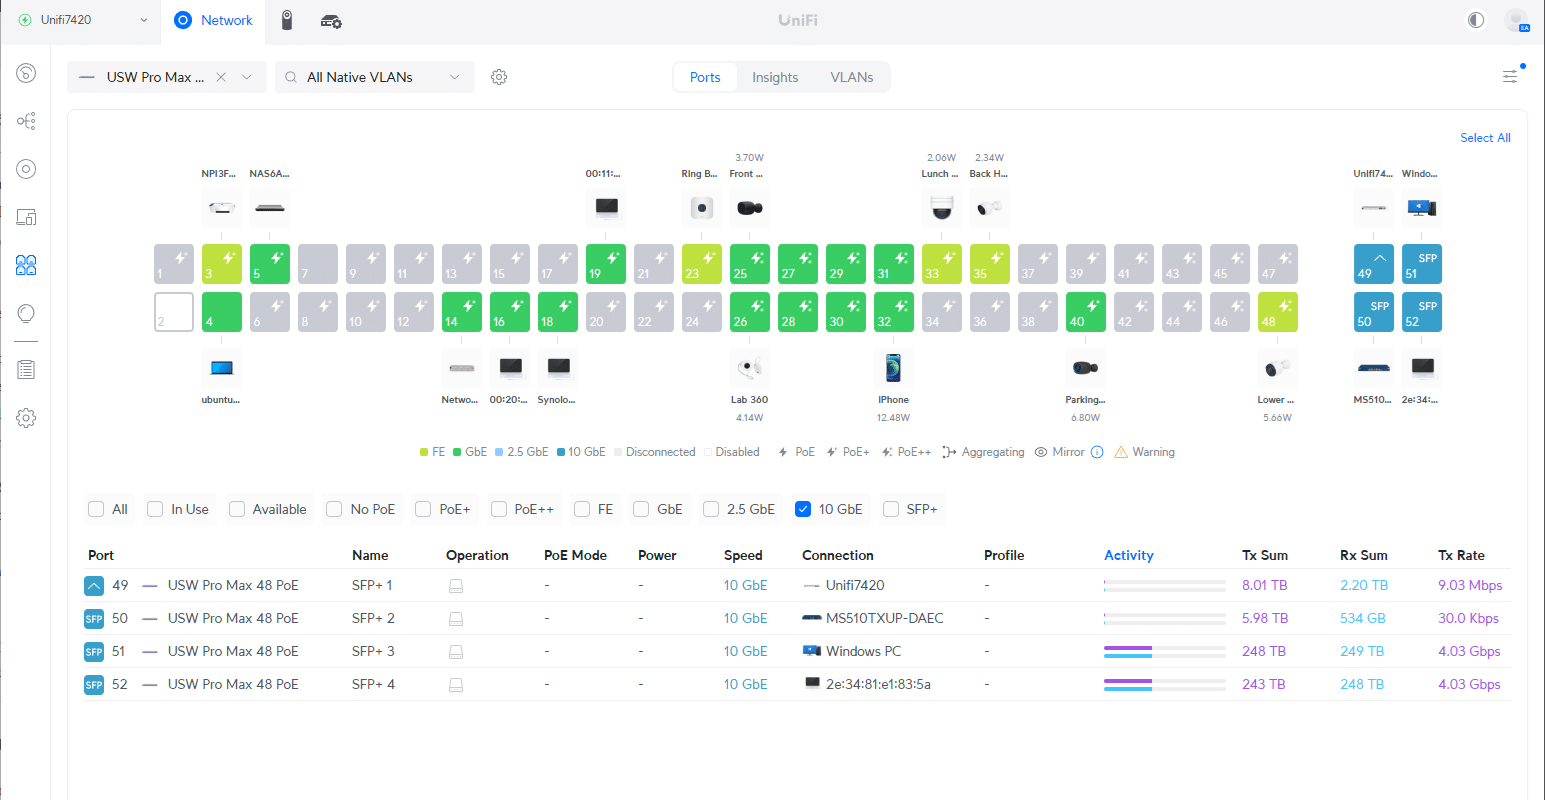Open port manager gear settings icon

[499, 77]
